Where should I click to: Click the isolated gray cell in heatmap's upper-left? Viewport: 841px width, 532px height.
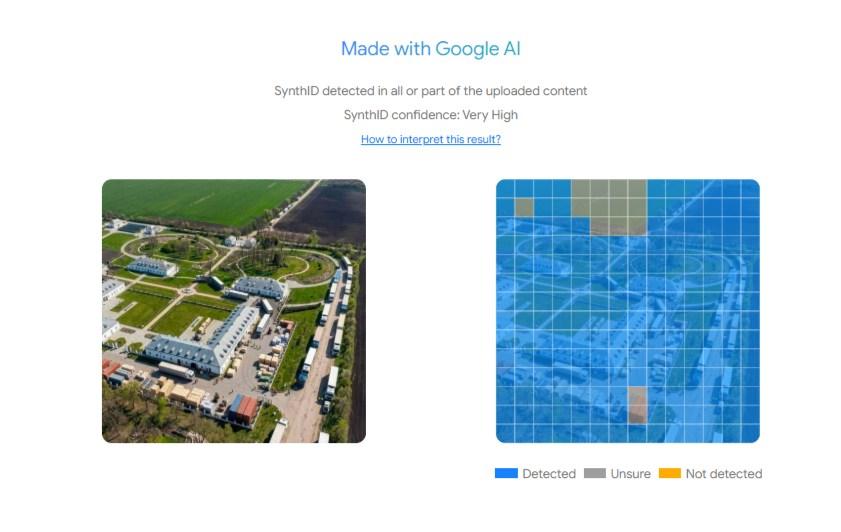coord(524,206)
